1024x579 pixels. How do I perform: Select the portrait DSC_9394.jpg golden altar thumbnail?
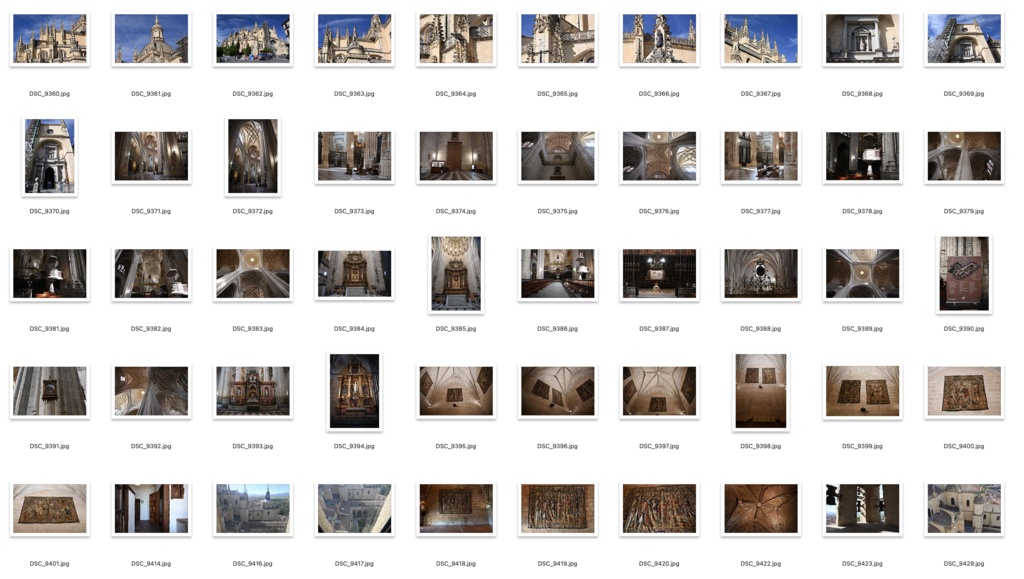(354, 391)
